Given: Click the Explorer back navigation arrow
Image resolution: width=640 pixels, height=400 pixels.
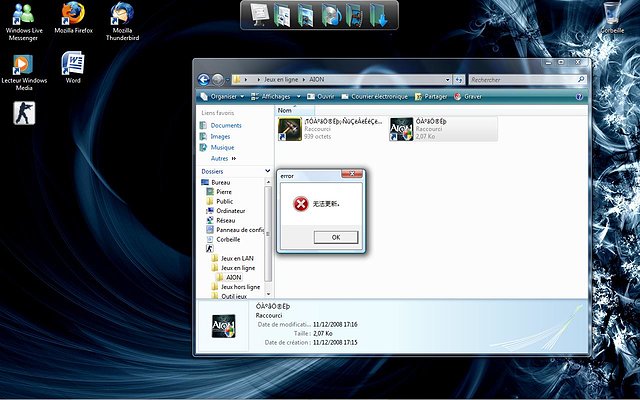Looking at the screenshot, I should 204,79.
